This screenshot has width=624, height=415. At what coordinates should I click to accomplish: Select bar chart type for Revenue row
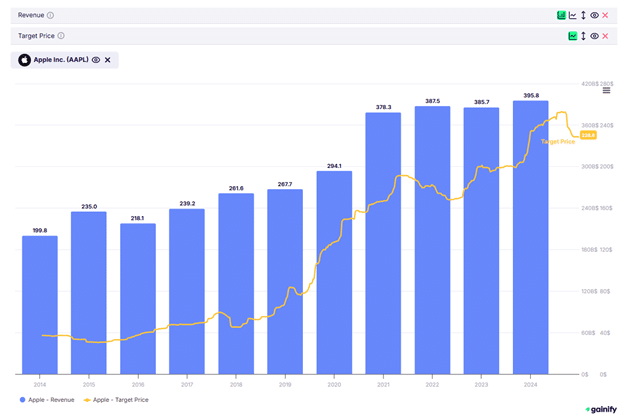click(561, 15)
